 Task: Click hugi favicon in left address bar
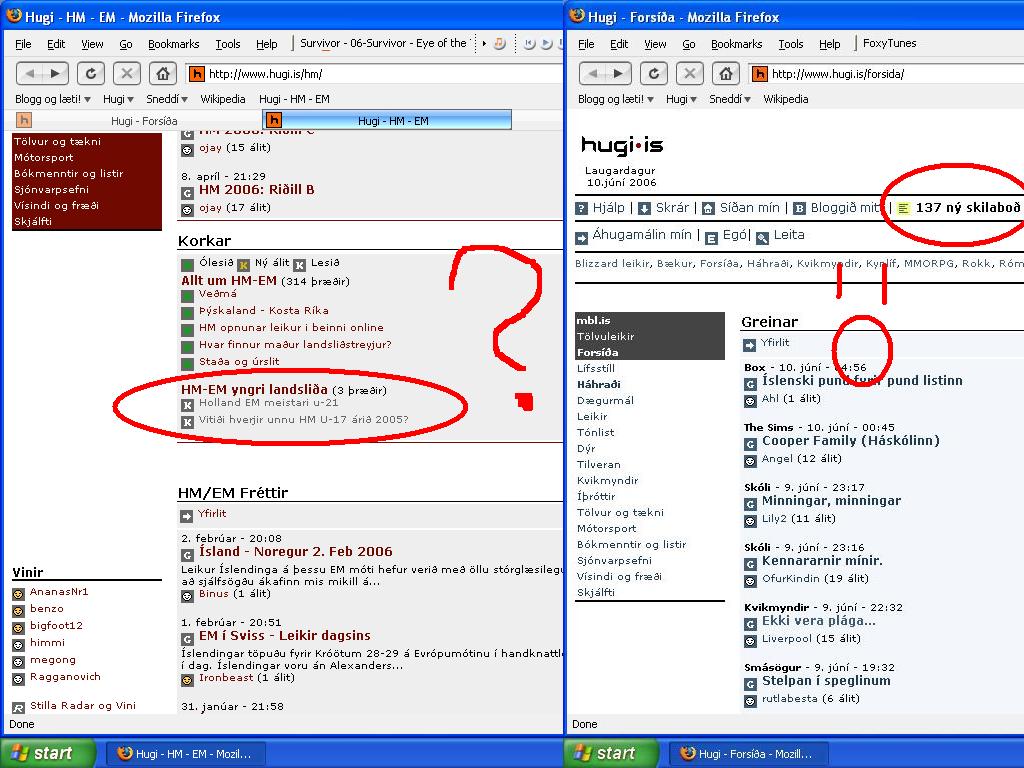click(x=197, y=74)
